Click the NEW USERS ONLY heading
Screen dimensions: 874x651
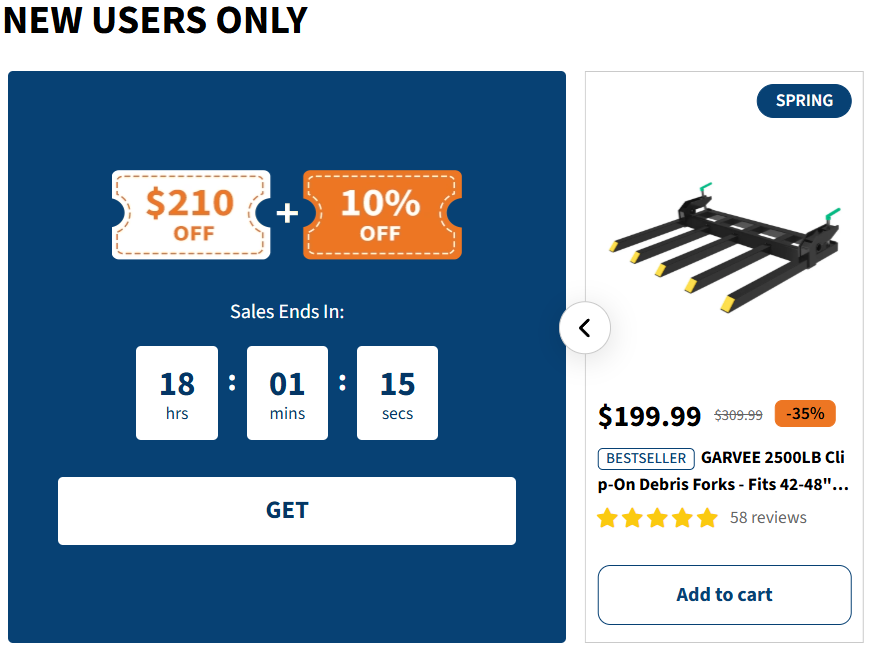(x=155, y=20)
